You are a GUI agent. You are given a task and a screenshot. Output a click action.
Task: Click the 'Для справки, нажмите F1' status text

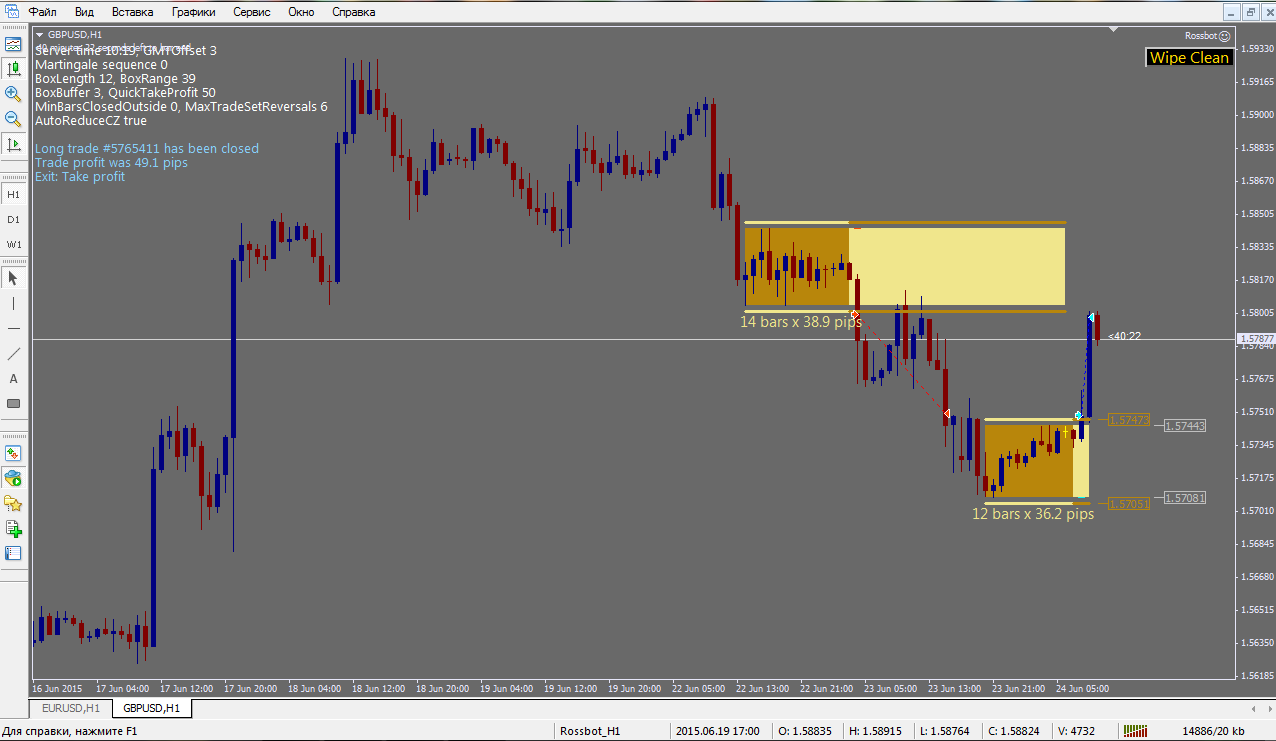(x=69, y=731)
